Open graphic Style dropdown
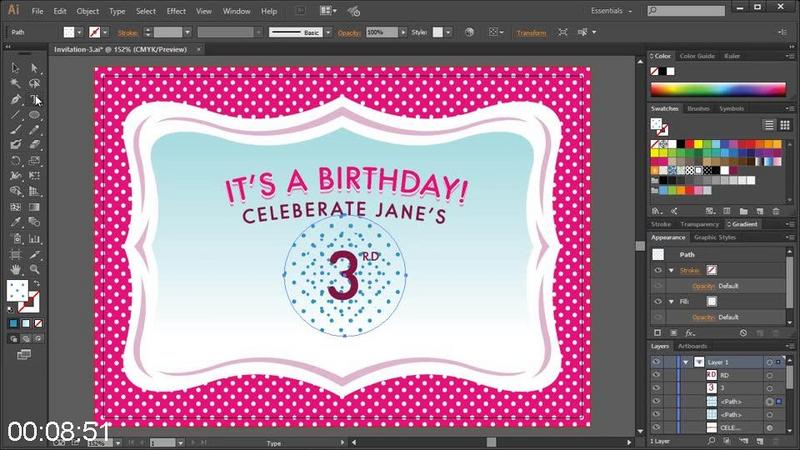Viewport: 800px width, 450px height. pos(448,32)
